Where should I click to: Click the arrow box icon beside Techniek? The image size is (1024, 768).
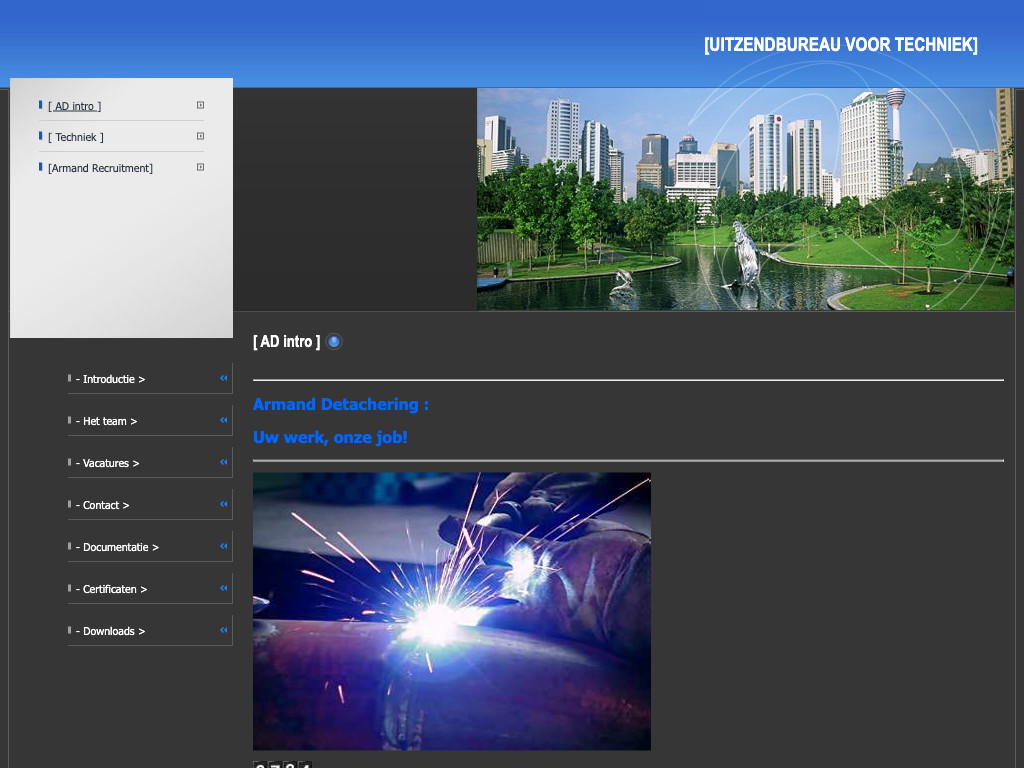[x=200, y=136]
